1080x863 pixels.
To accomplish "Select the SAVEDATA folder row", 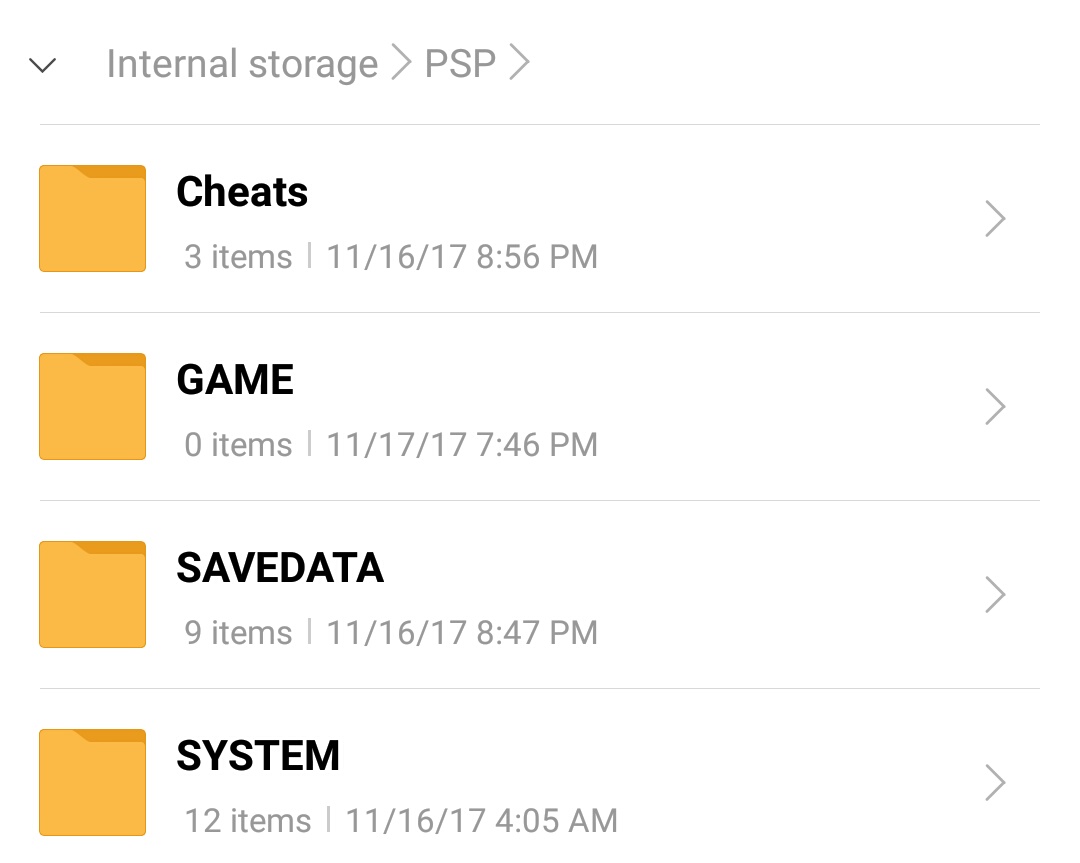I will point(540,594).
